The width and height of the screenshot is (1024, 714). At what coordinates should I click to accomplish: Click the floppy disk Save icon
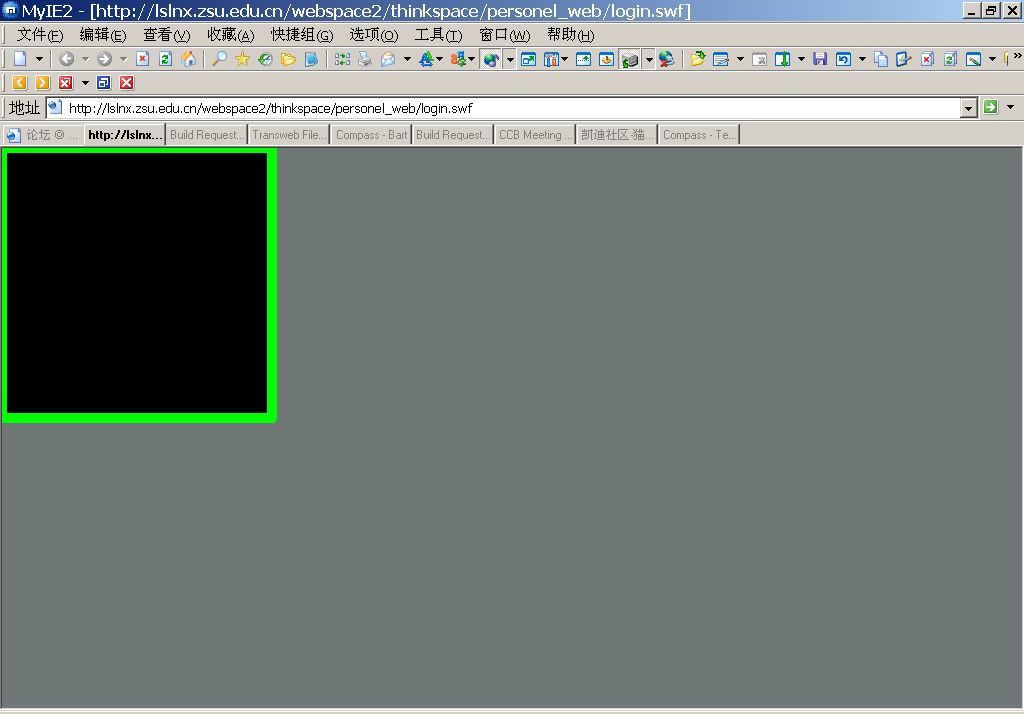[820, 59]
